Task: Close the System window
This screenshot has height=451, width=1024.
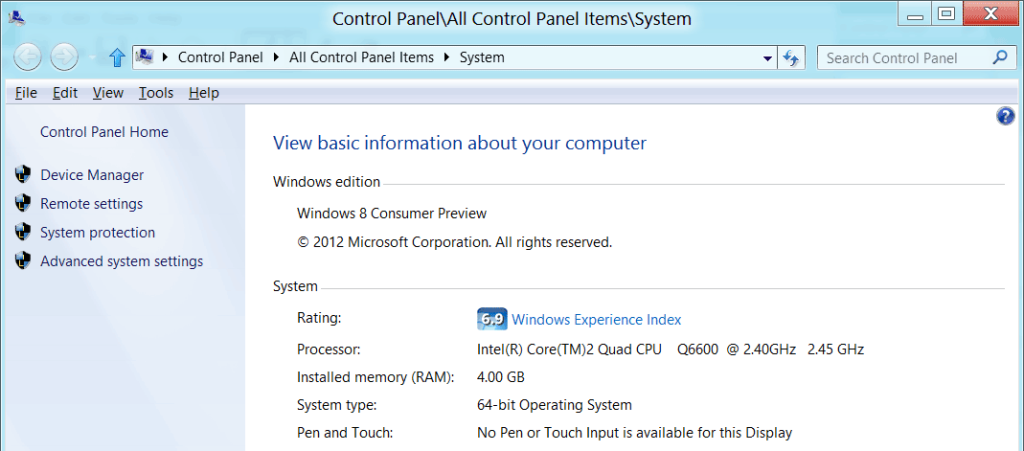Action: 991,14
